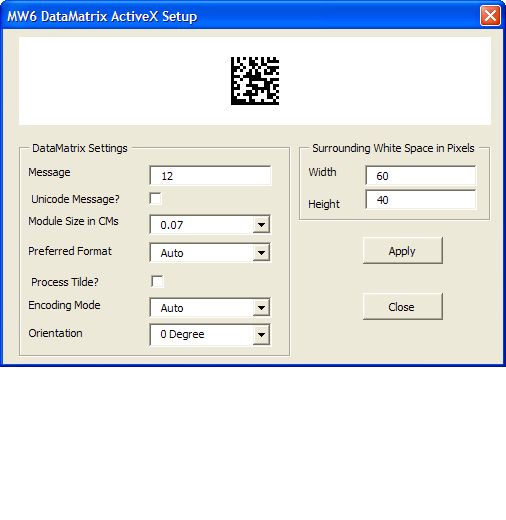Image resolution: width=506 pixels, height=520 pixels.
Task: Open the Encoding Mode dropdown arrow
Action: coord(261,307)
